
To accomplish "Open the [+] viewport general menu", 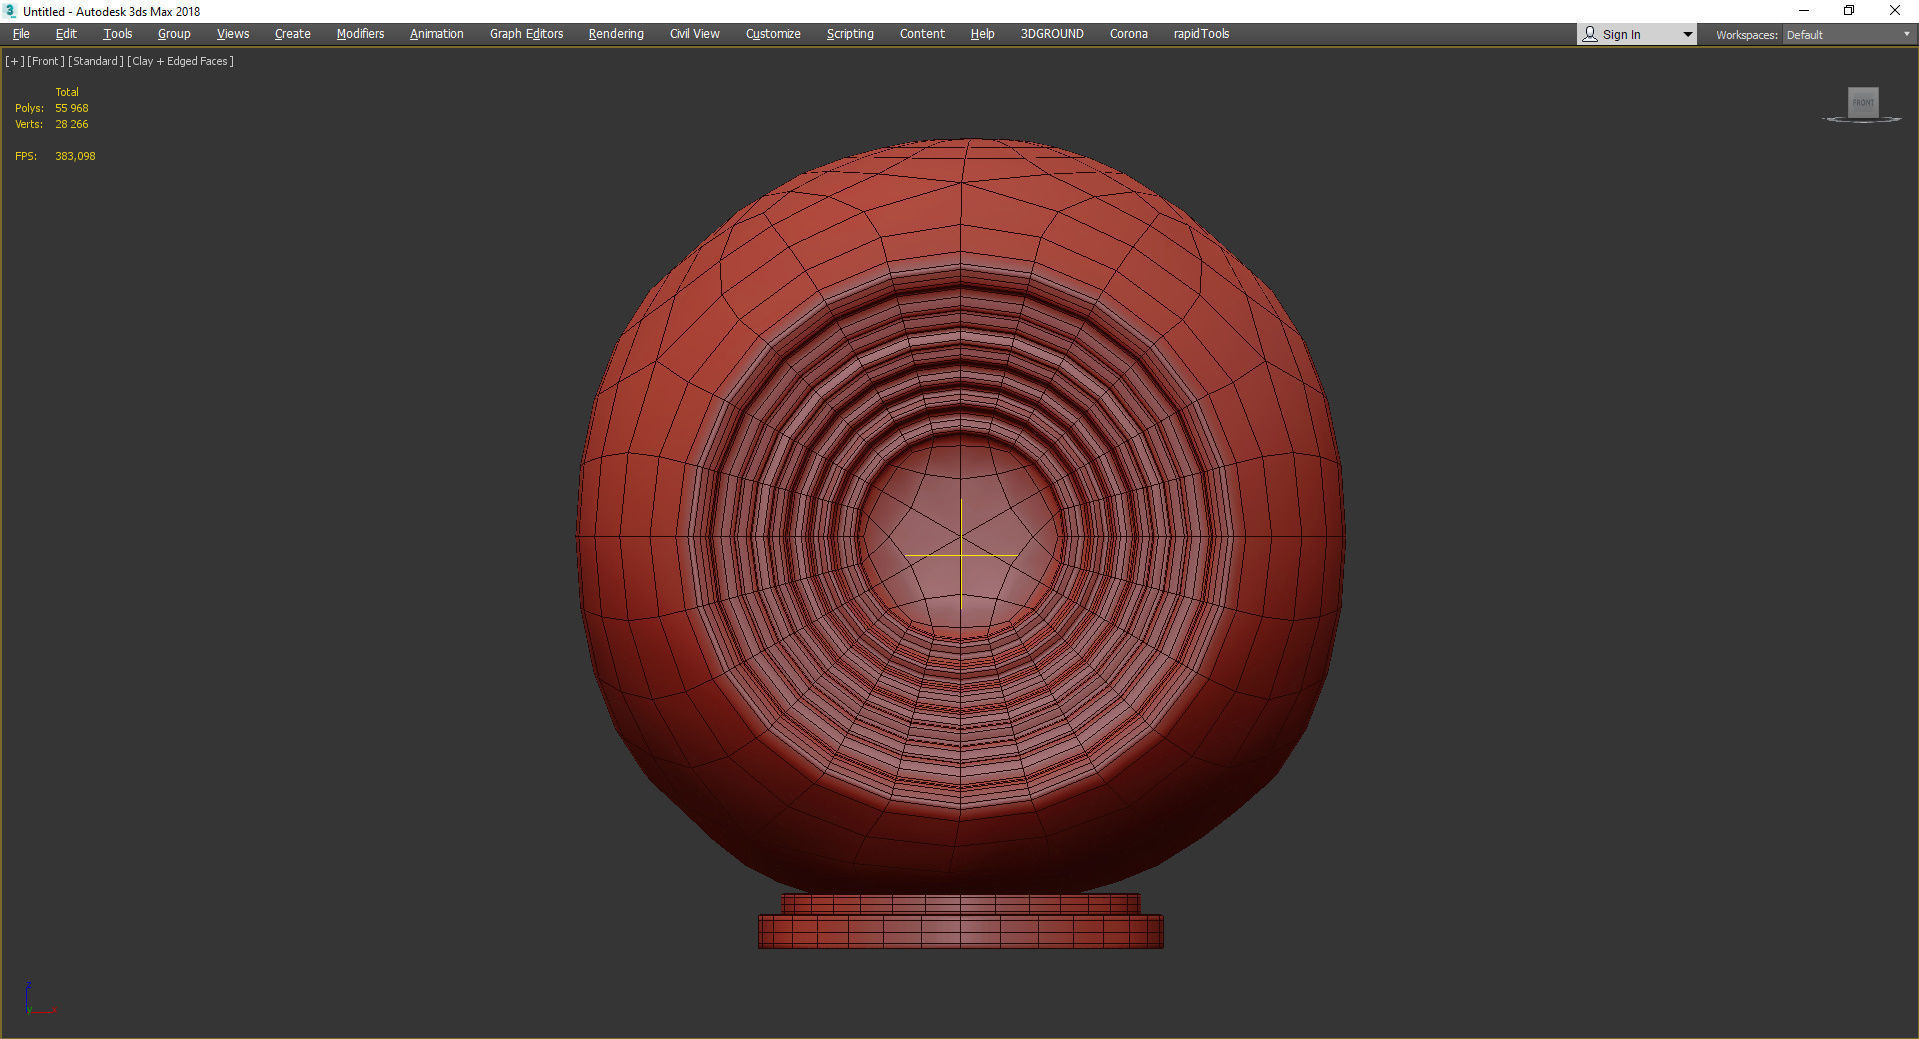I will click(15, 61).
